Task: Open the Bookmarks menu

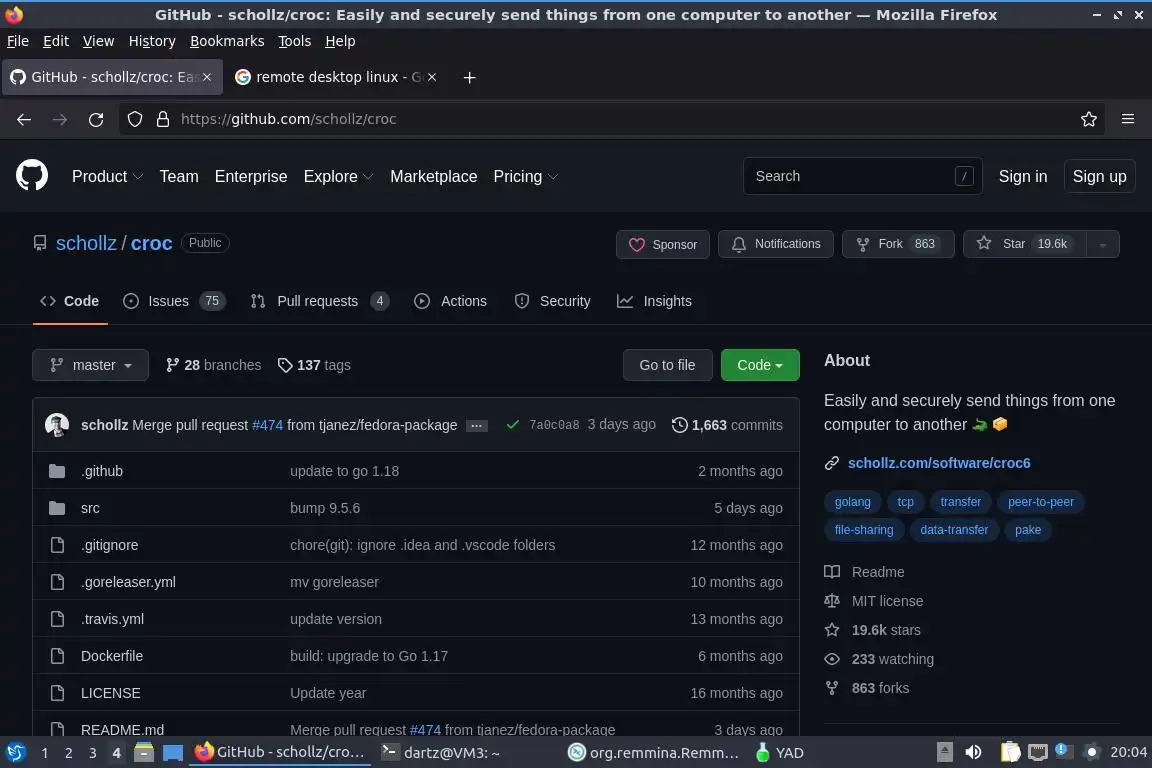Action: coord(227,41)
